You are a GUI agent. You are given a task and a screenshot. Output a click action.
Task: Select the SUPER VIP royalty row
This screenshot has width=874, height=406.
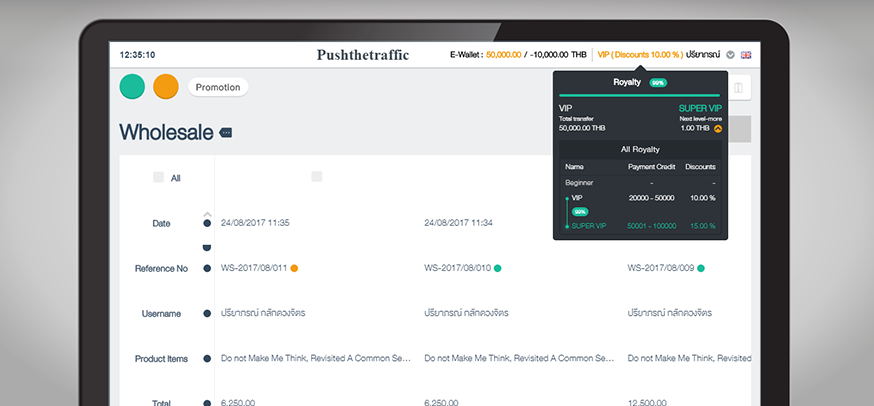click(640, 226)
